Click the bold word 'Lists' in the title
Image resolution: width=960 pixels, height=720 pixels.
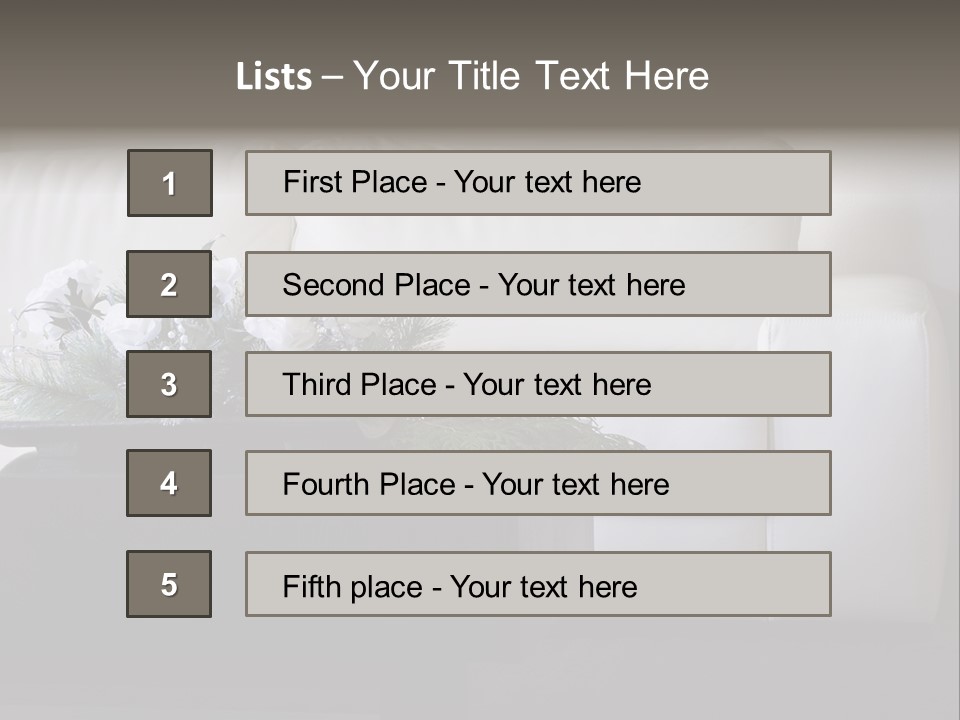click(x=273, y=77)
